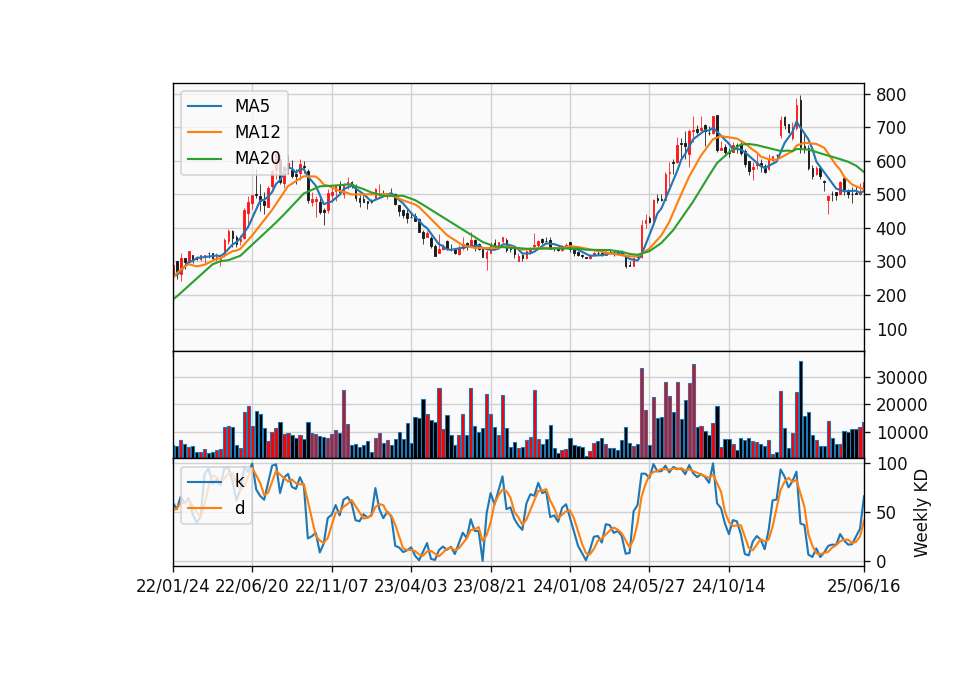Click the green MA20 legend line sample
960x690 pixels.
point(204,159)
